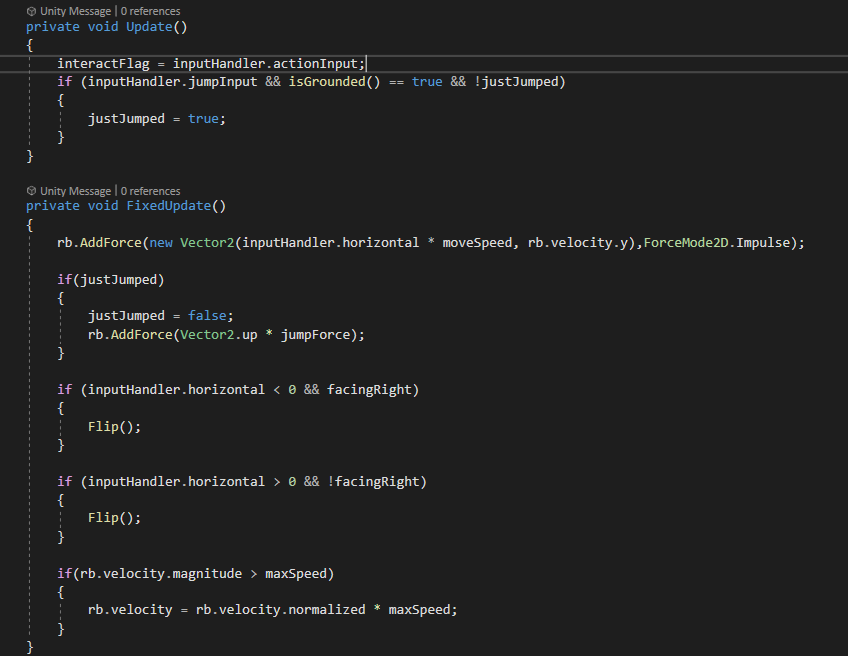This screenshot has width=848, height=656.
Task: Click the Unity icon above FixedUpdate method
Action: click(x=30, y=190)
